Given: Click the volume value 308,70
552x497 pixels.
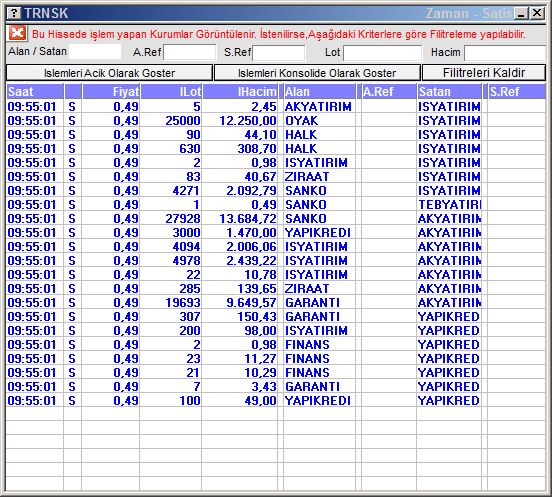Looking at the screenshot, I should pos(257,149).
